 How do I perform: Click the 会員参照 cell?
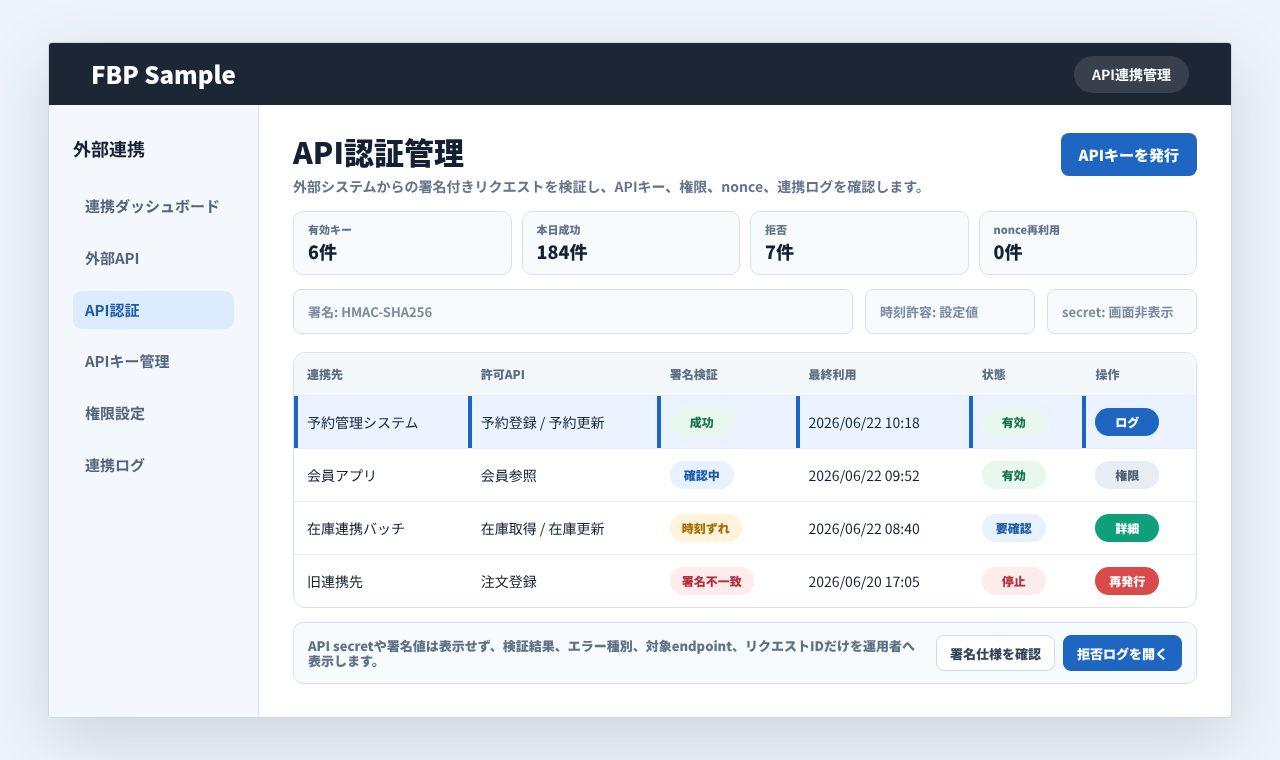(509, 475)
